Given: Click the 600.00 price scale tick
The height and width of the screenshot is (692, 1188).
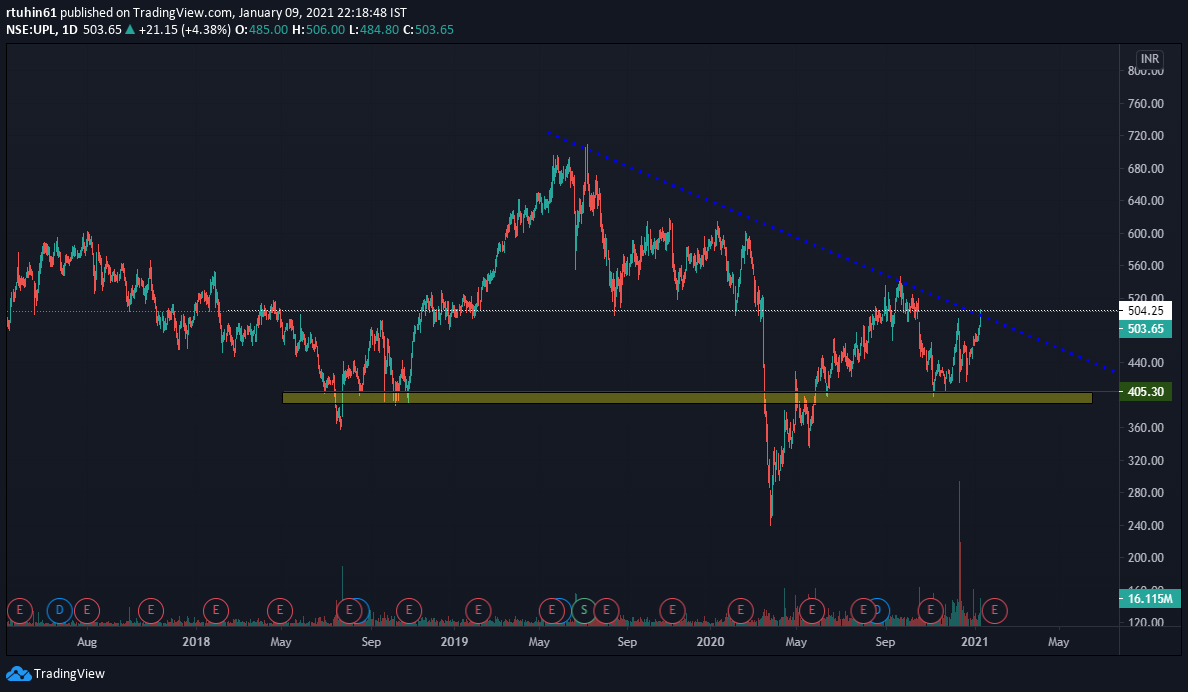Looking at the screenshot, I should tap(1146, 233).
